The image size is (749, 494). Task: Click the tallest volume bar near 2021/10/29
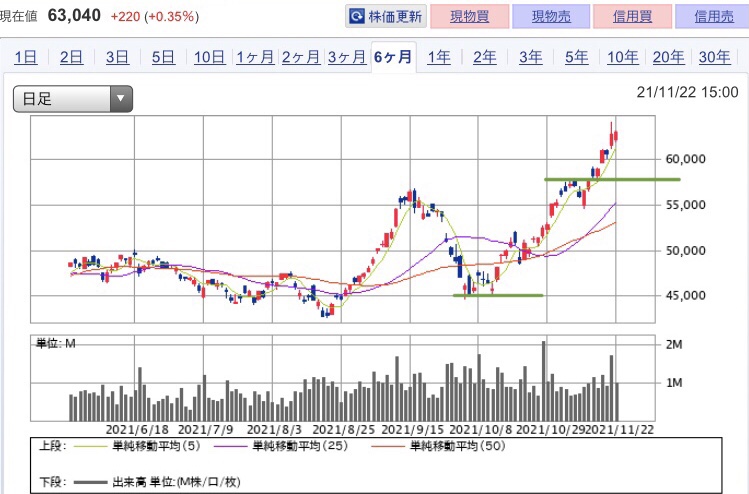[x=544, y=380]
